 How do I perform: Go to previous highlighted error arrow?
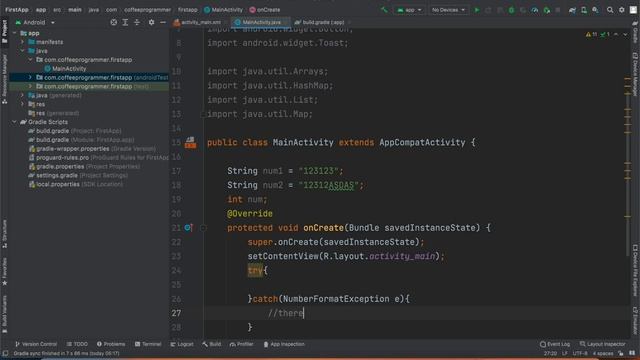(616, 35)
